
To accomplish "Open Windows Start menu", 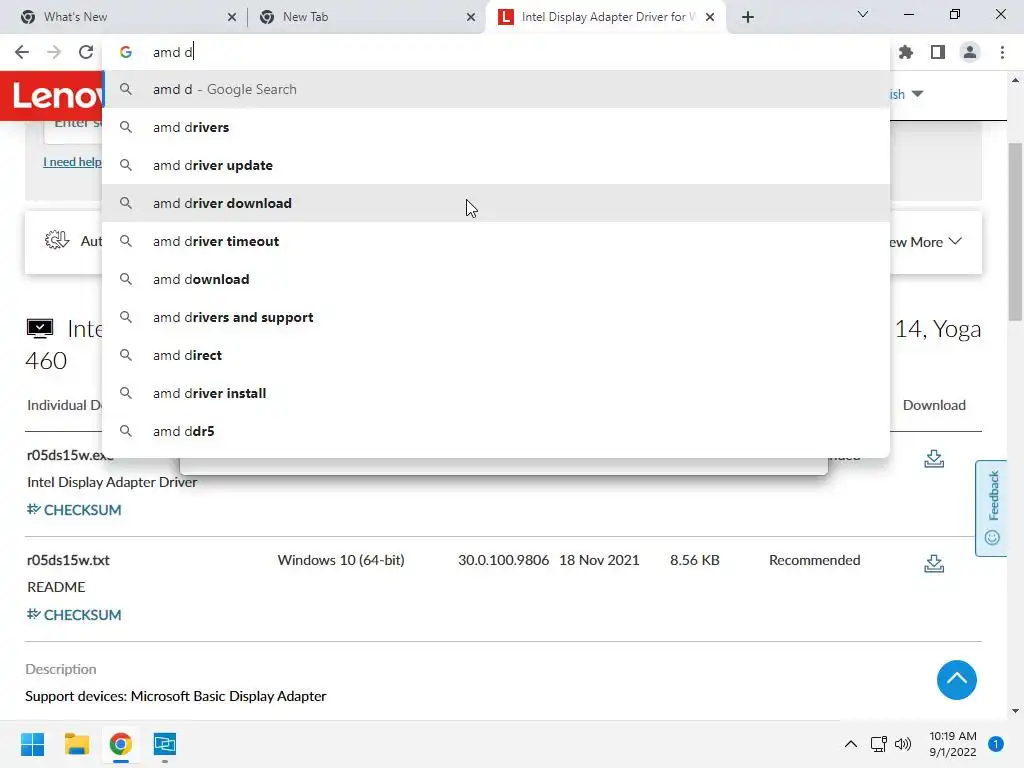I will [33, 744].
